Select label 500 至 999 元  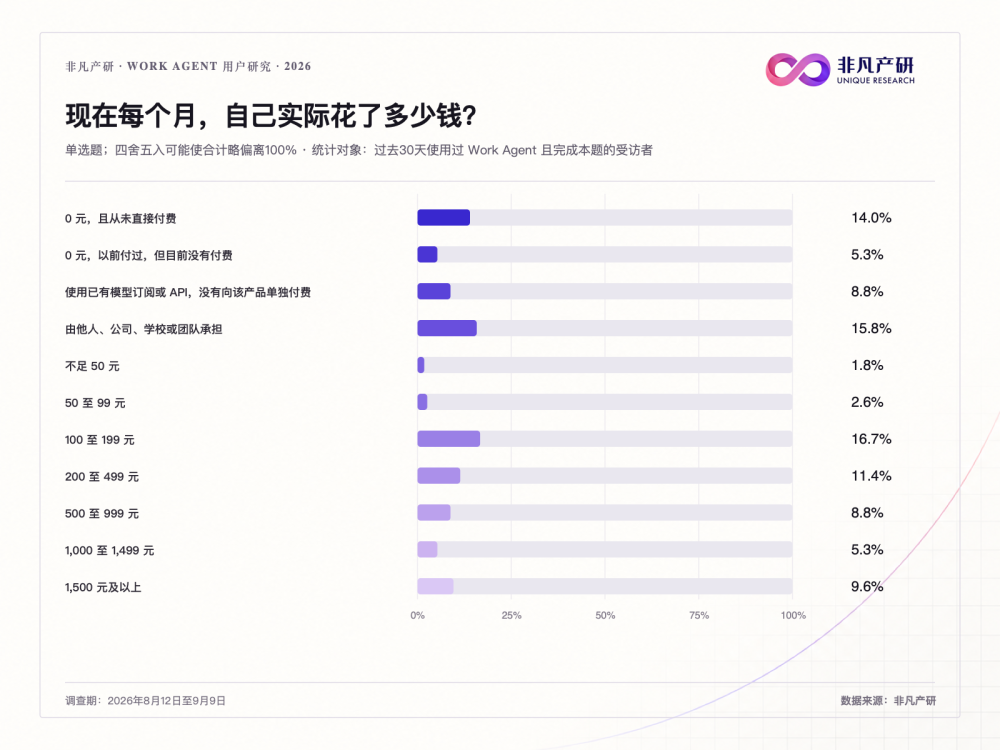101,514
